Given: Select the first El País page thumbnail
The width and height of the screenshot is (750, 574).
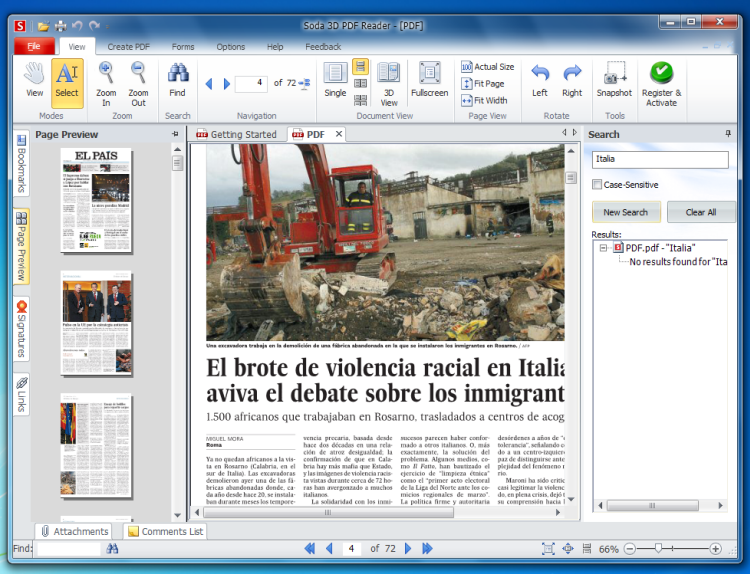Looking at the screenshot, I should click(96, 200).
